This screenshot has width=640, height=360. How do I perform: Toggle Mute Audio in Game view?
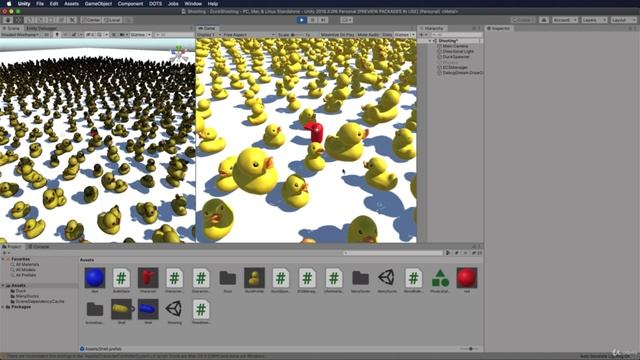(368, 35)
